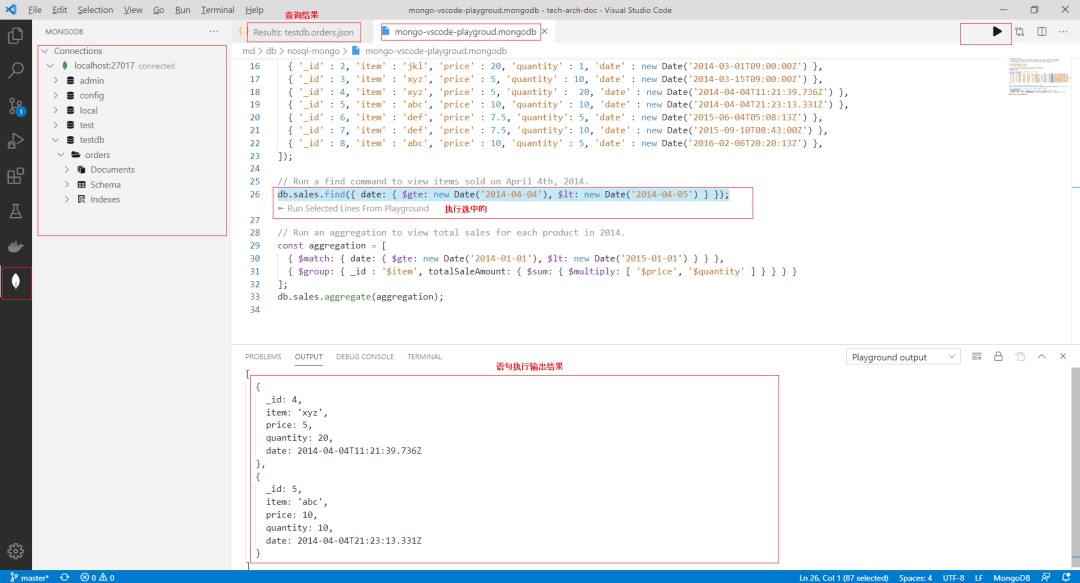Open the Docker view in activity bar

16,247
